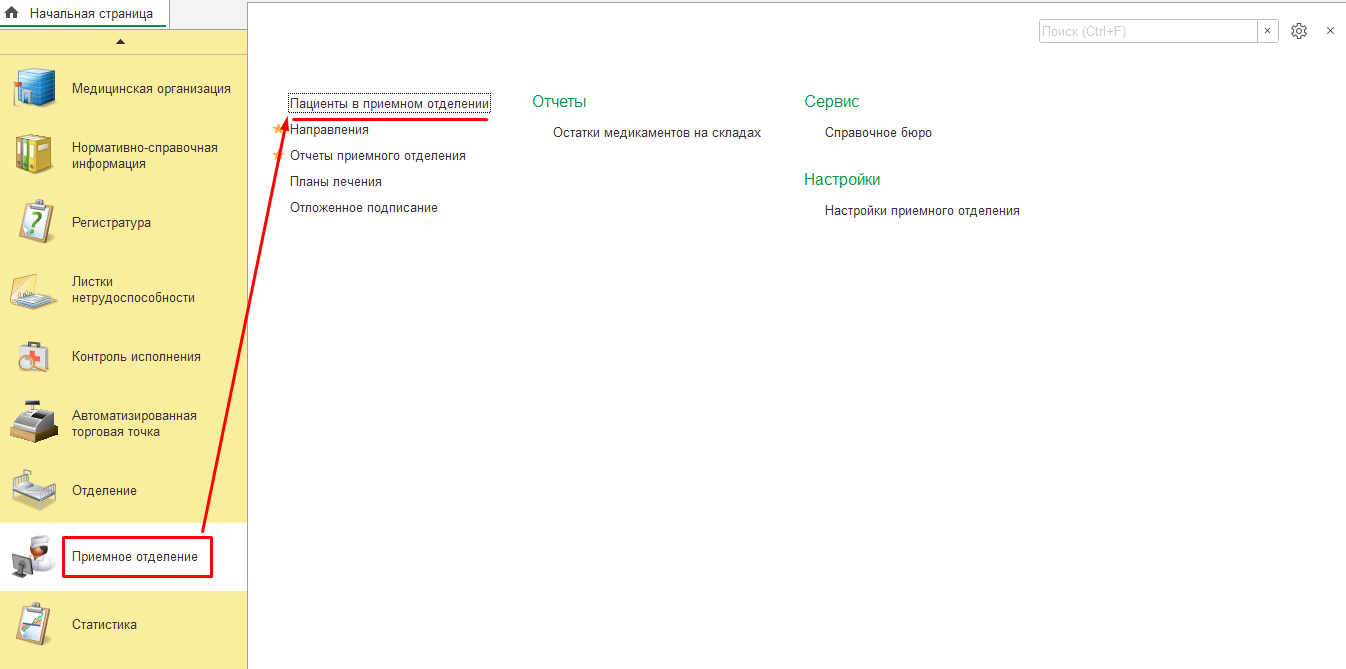Open Настройки приемного отделения link
The image size is (1346, 669).
click(x=922, y=210)
